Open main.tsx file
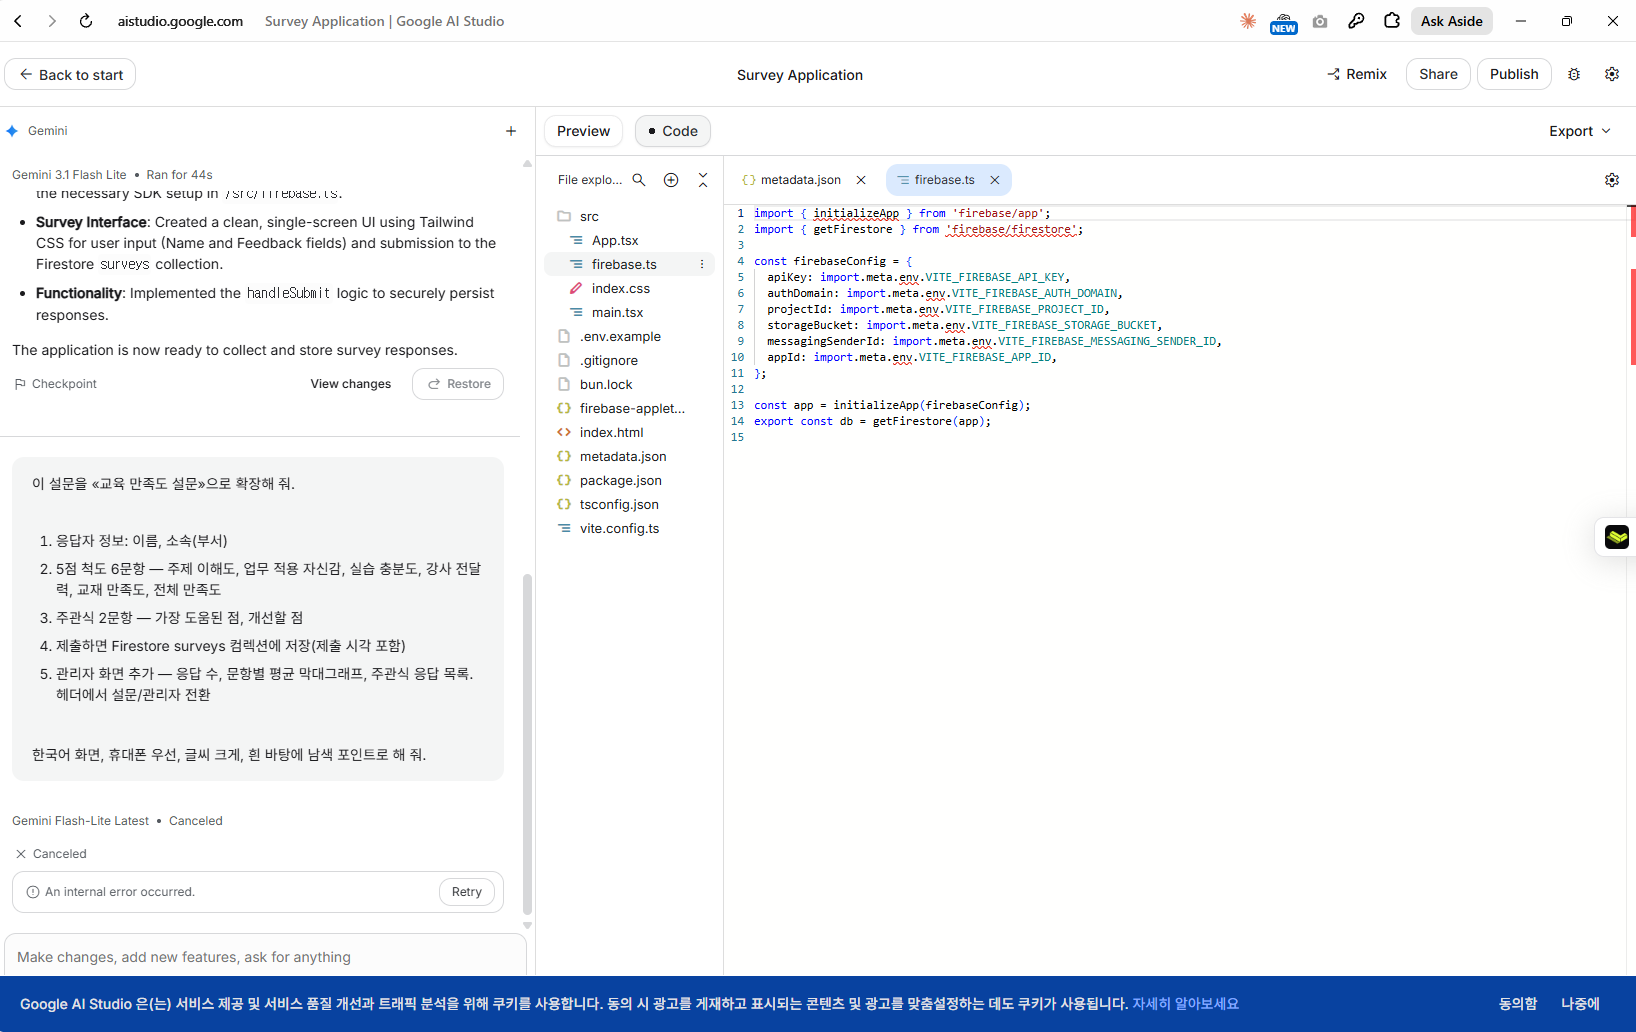This screenshot has width=1636, height=1032. click(x=630, y=312)
